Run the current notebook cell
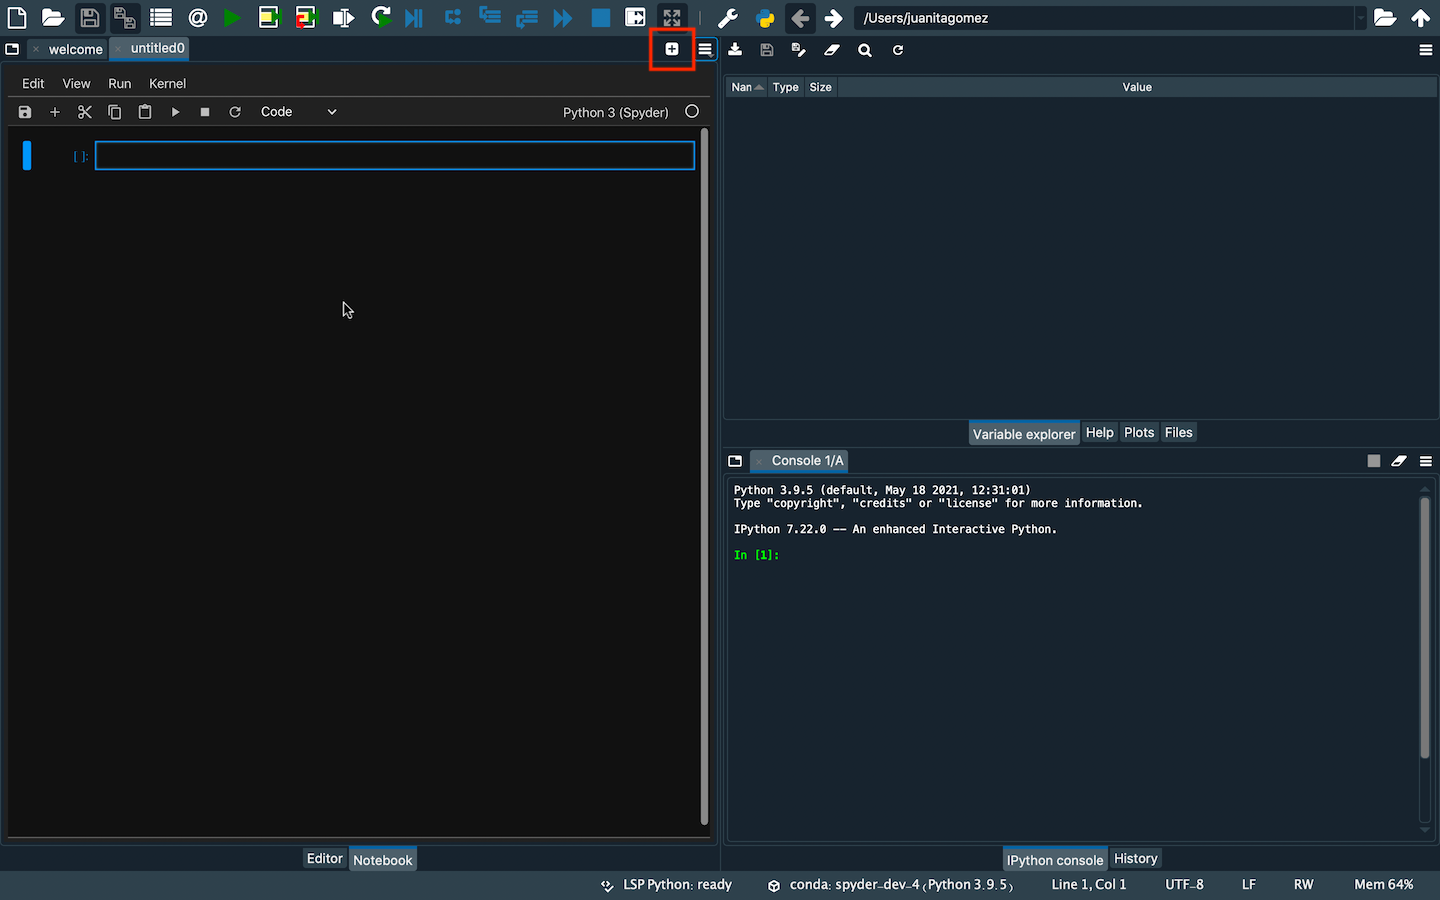Image resolution: width=1440 pixels, height=900 pixels. click(x=175, y=112)
